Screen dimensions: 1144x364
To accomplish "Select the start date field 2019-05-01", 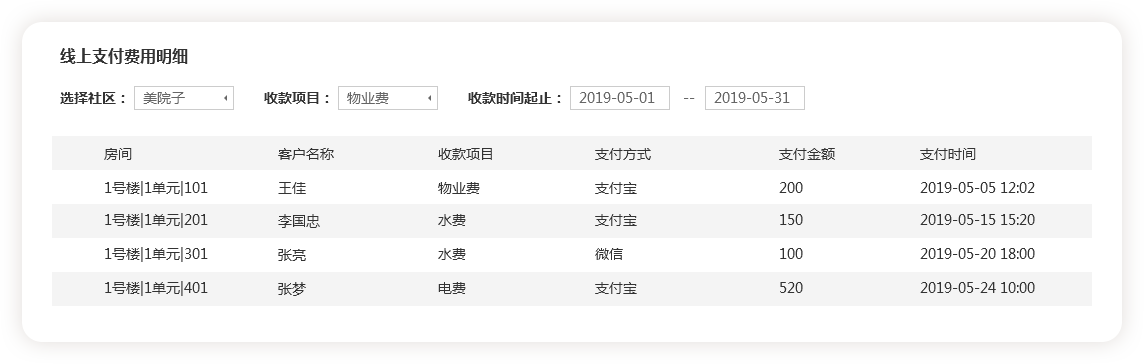I will click(x=619, y=98).
